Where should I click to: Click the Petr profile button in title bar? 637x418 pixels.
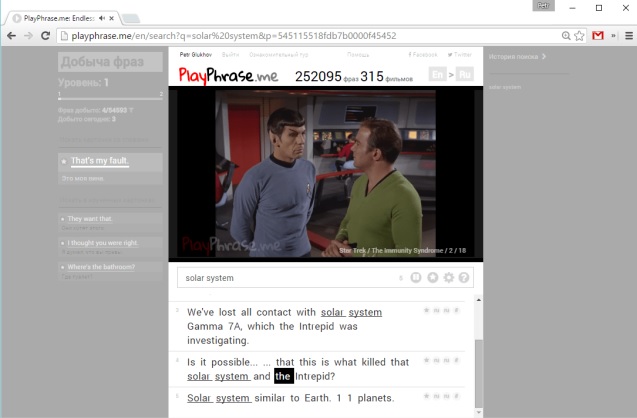543,6
